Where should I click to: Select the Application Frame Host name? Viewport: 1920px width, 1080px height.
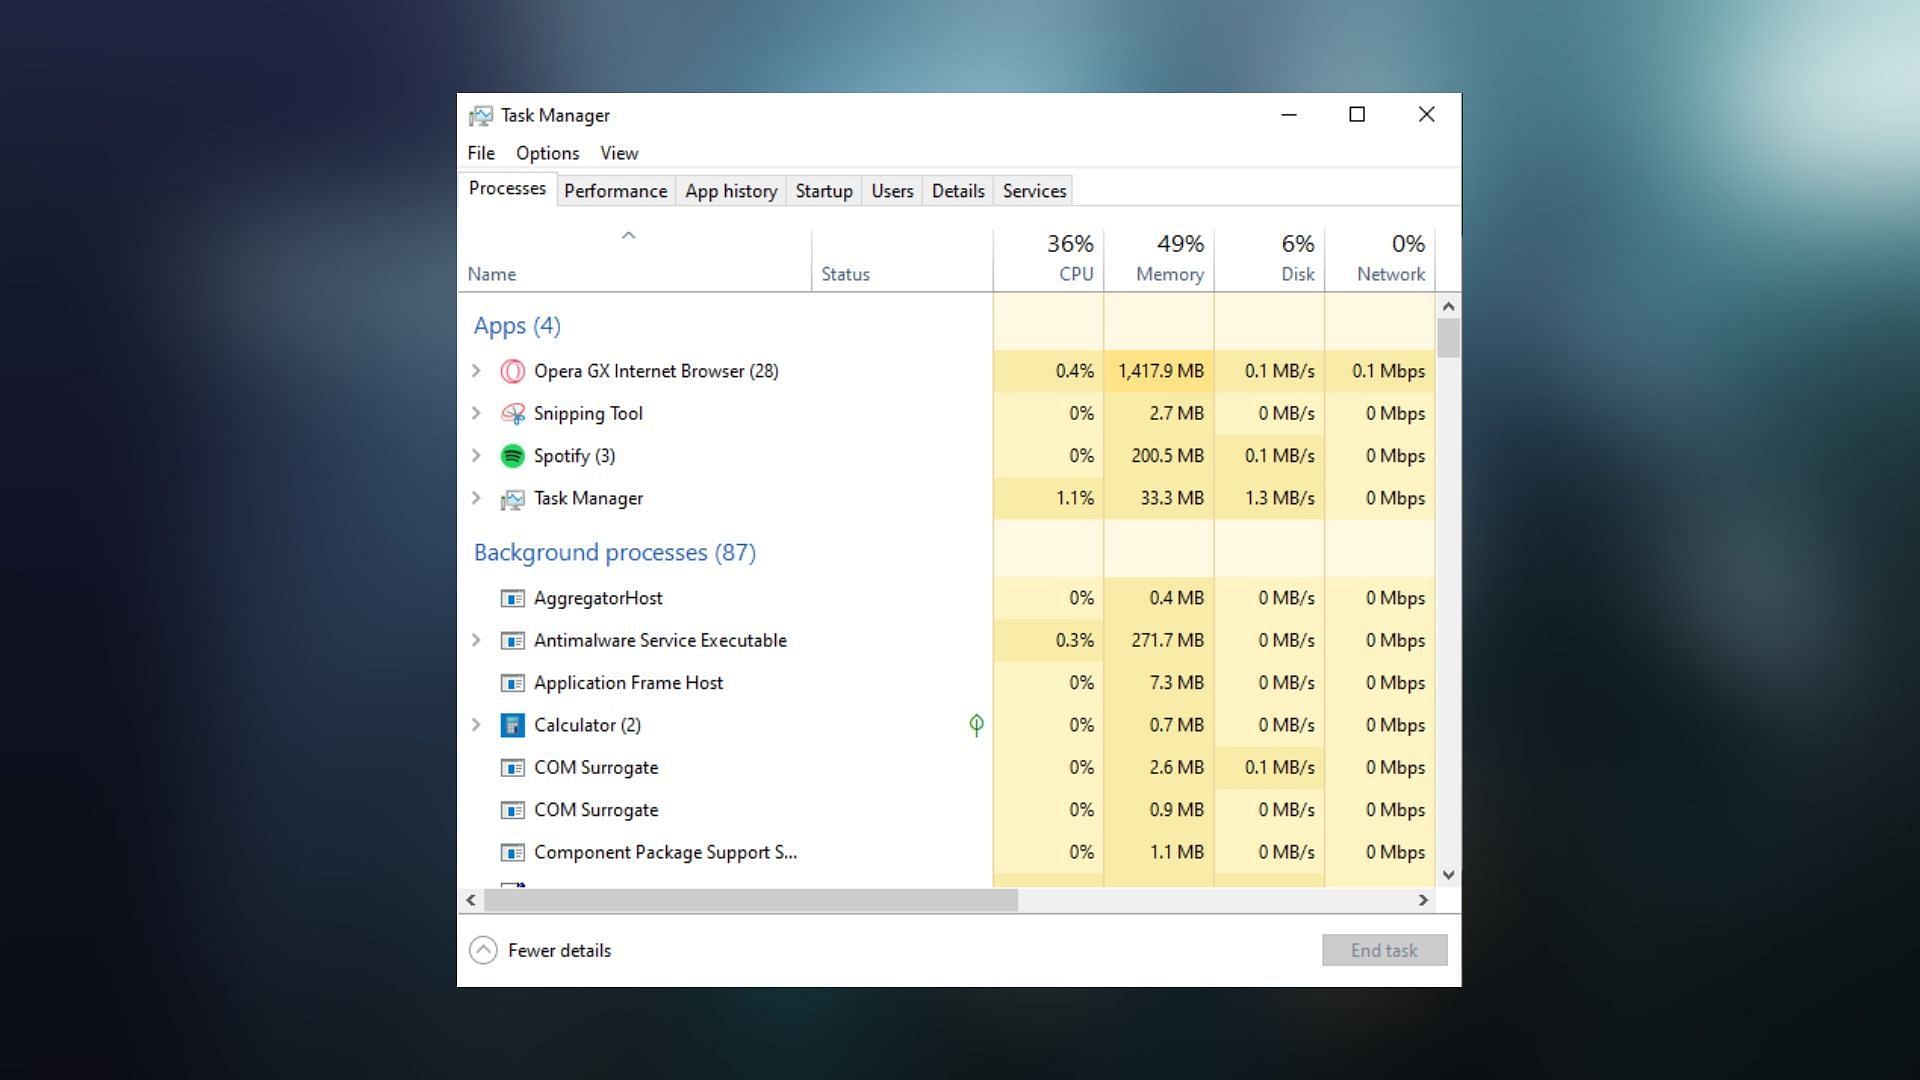[628, 683]
